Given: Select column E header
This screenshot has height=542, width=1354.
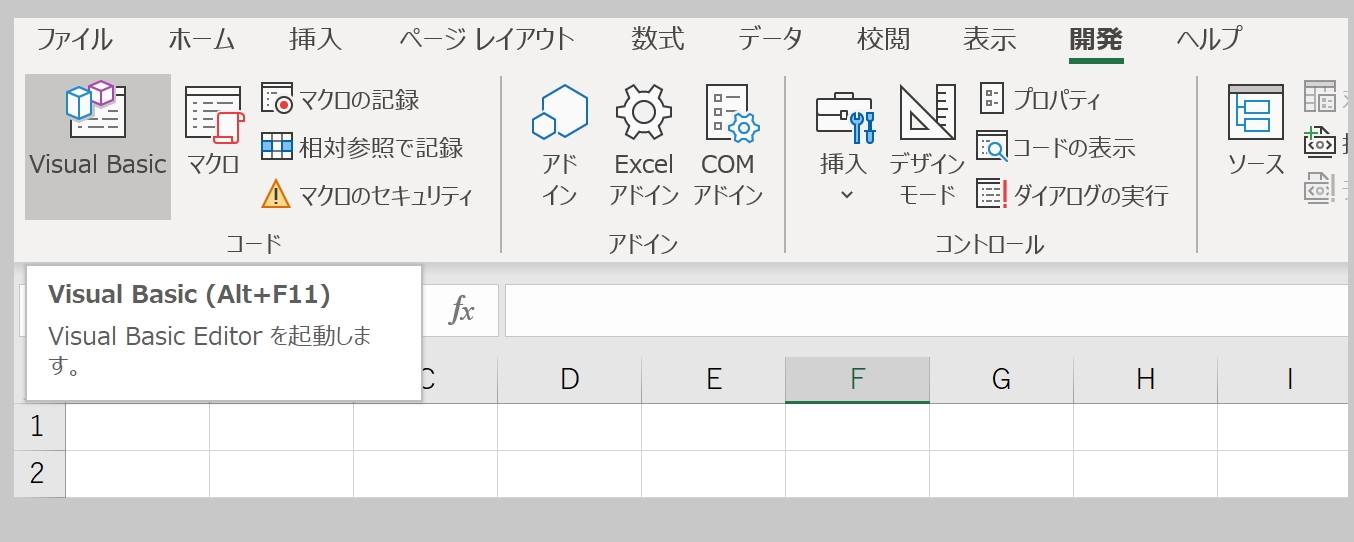Looking at the screenshot, I should point(714,380).
